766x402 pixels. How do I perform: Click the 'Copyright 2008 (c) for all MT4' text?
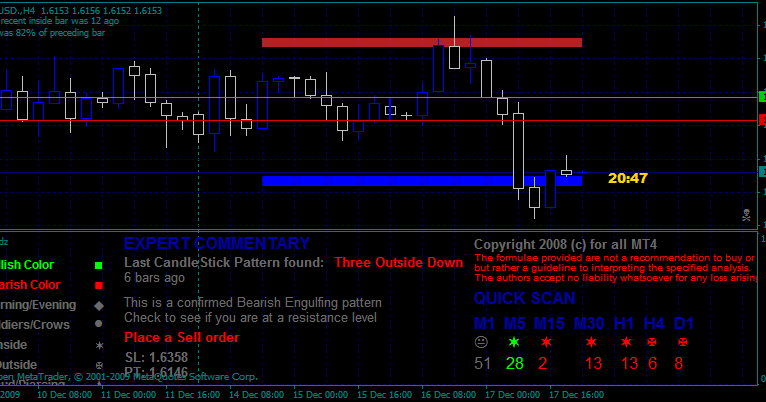point(565,245)
